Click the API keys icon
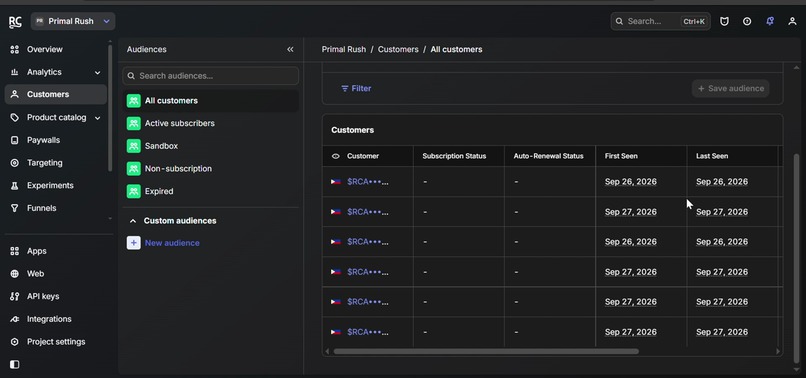 point(14,296)
